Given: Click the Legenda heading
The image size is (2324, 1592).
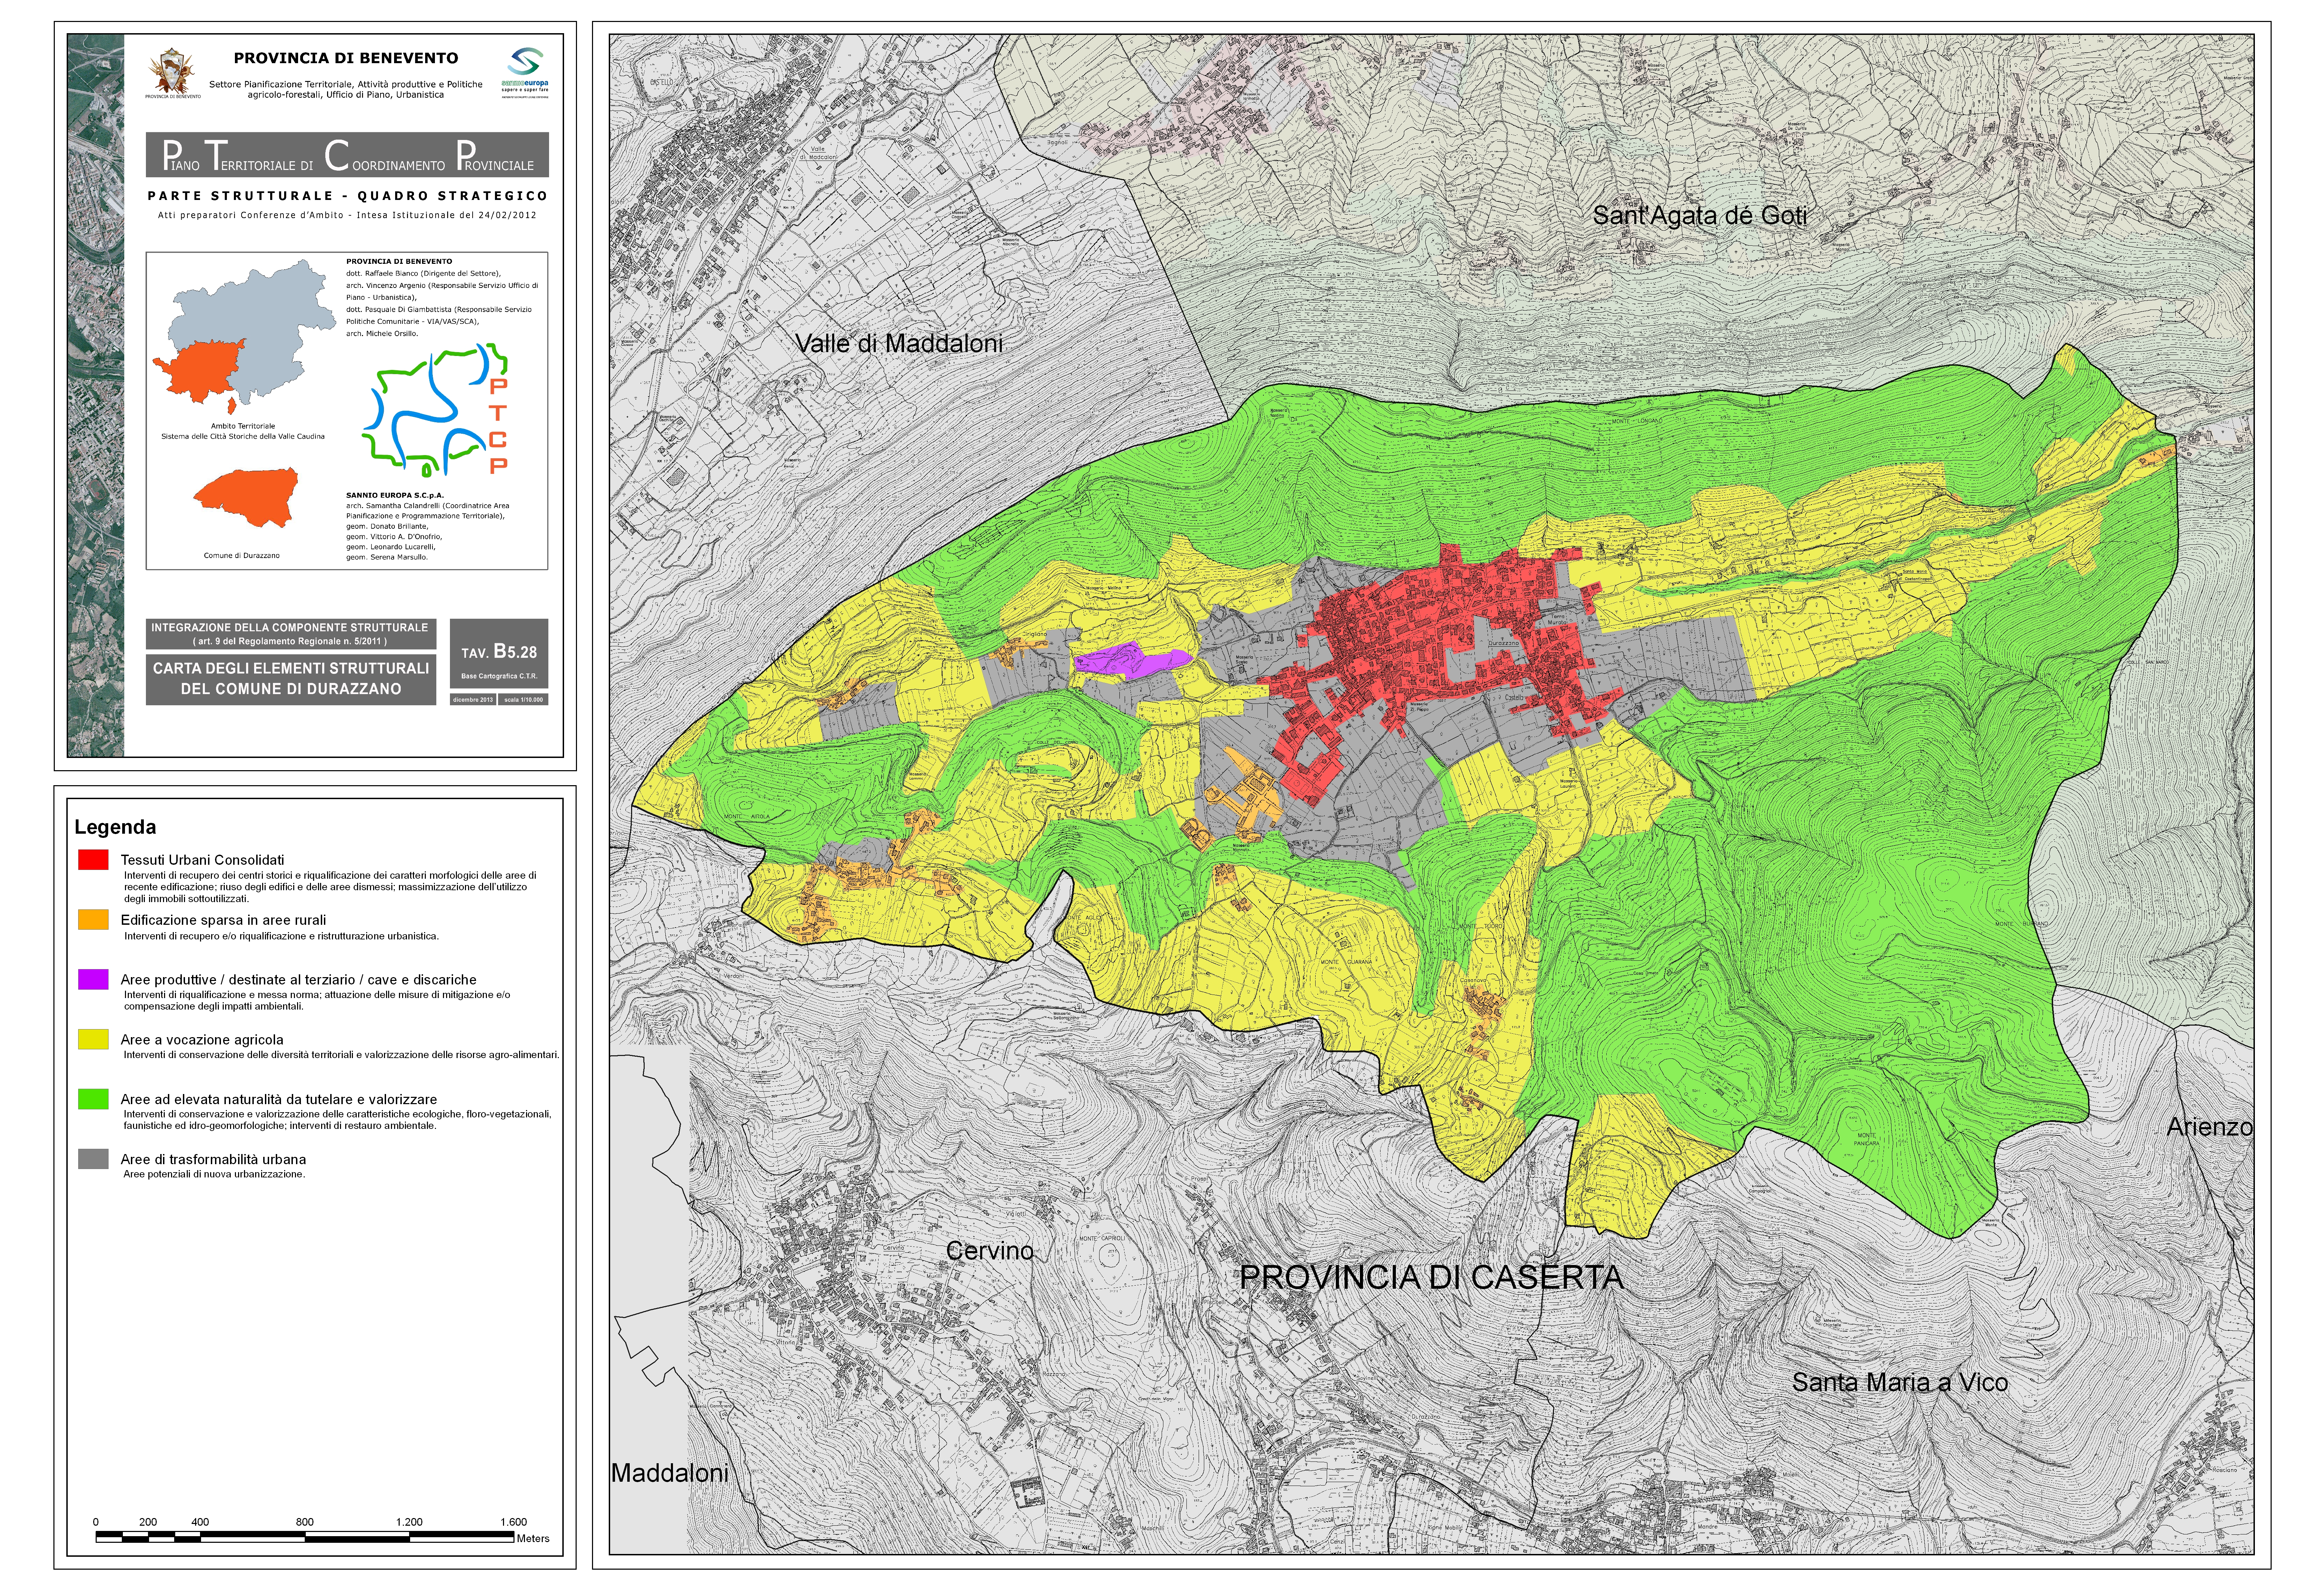Looking at the screenshot, I should 115,827.
